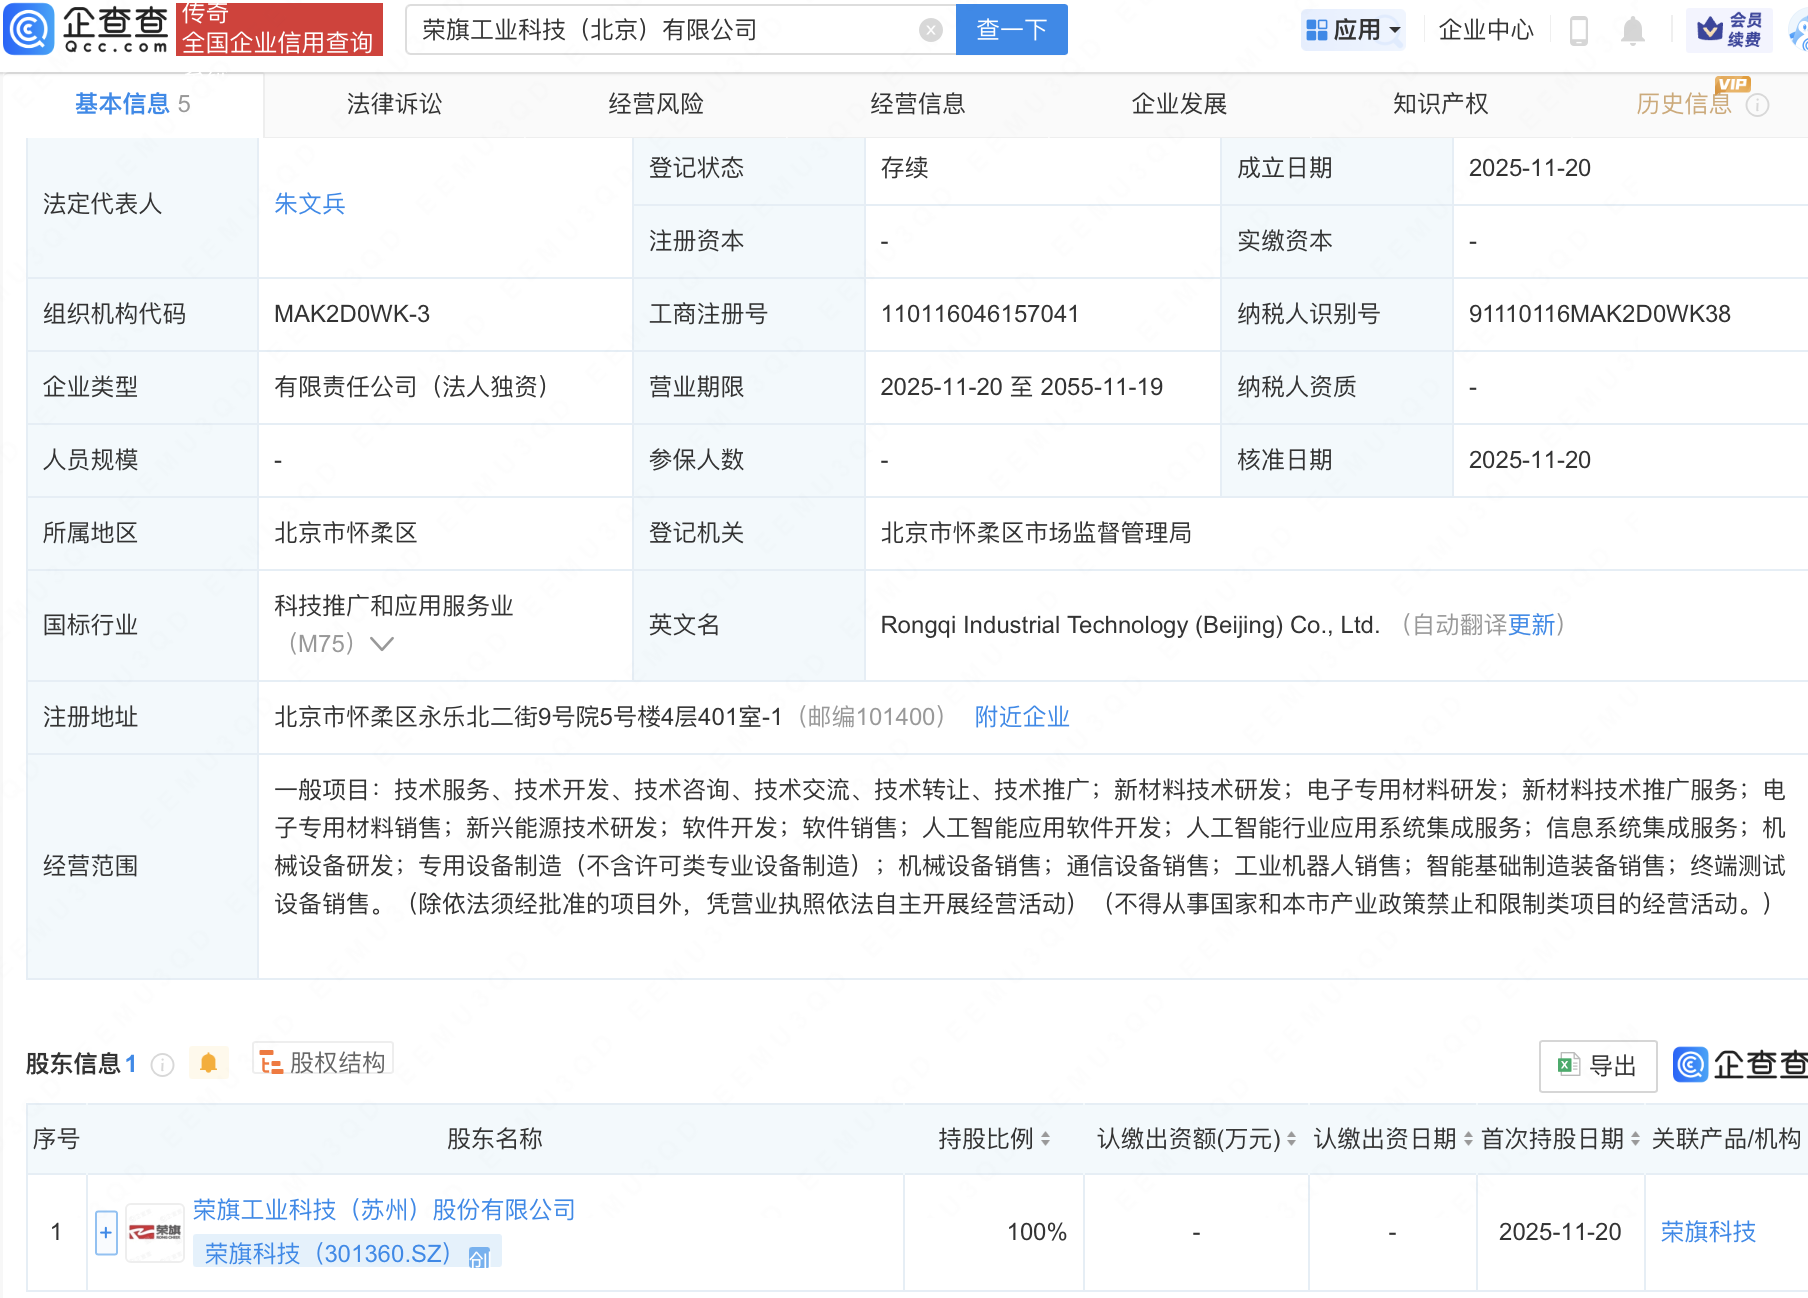The height and width of the screenshot is (1298, 1808).
Task: Open 股权结构 equity structure chart
Action: click(x=322, y=1063)
